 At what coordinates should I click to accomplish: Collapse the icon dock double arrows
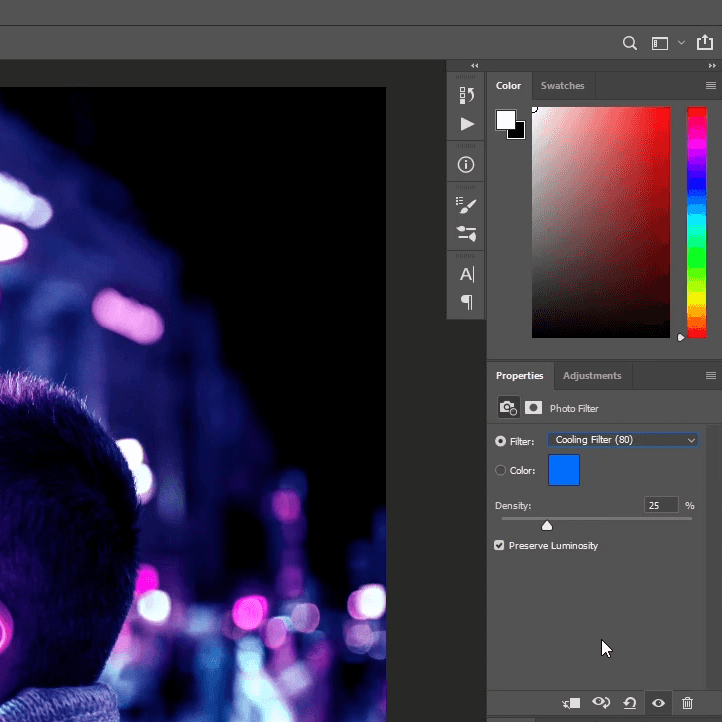pos(474,66)
